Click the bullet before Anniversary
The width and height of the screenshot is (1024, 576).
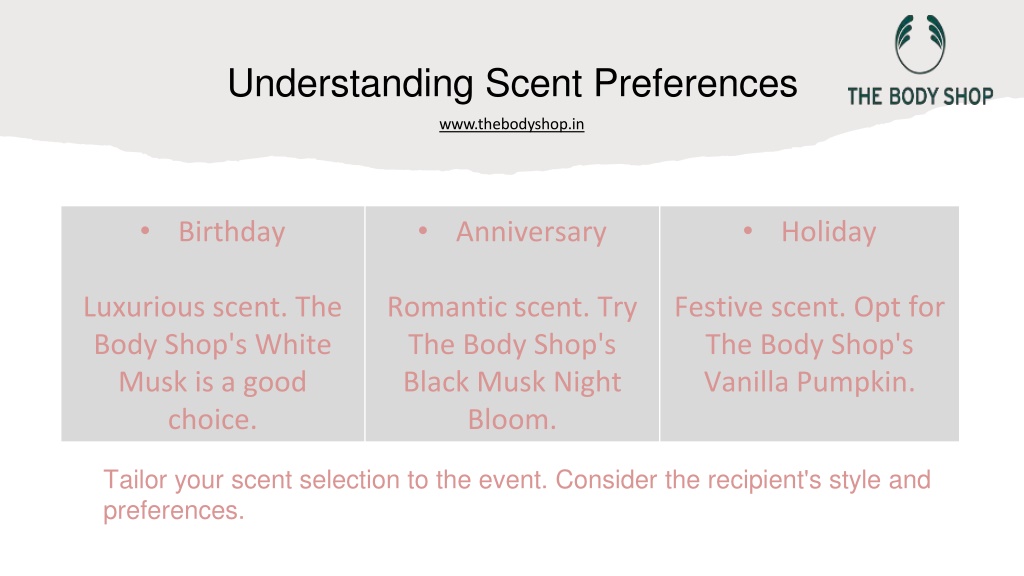[423, 231]
